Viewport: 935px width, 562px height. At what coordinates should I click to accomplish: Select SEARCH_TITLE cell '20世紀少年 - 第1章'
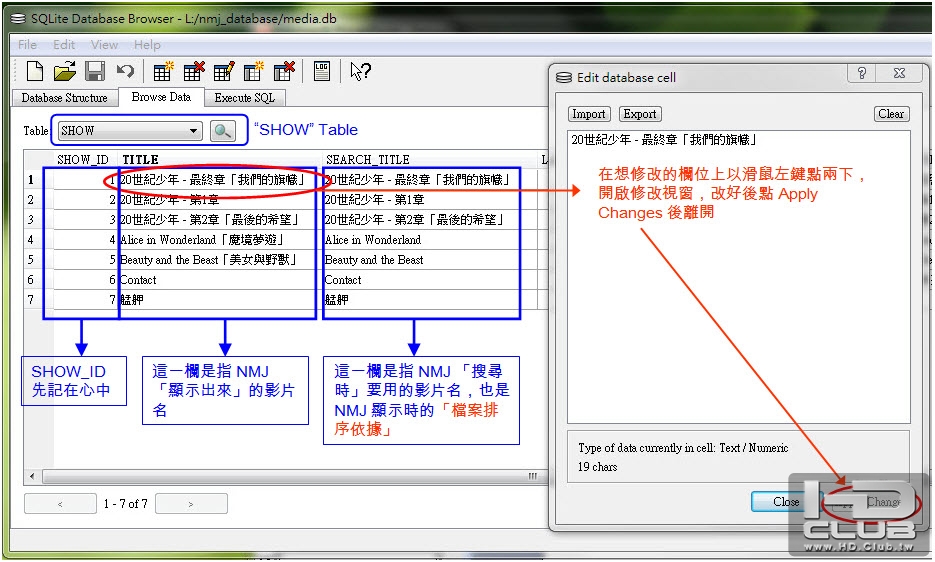429,200
